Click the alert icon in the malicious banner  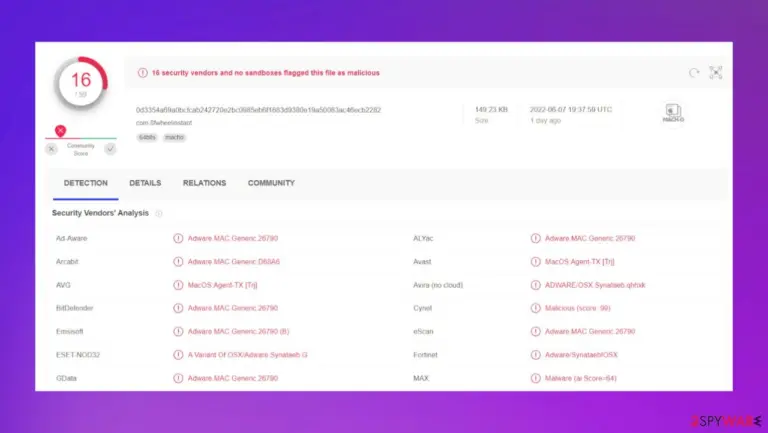(x=143, y=72)
